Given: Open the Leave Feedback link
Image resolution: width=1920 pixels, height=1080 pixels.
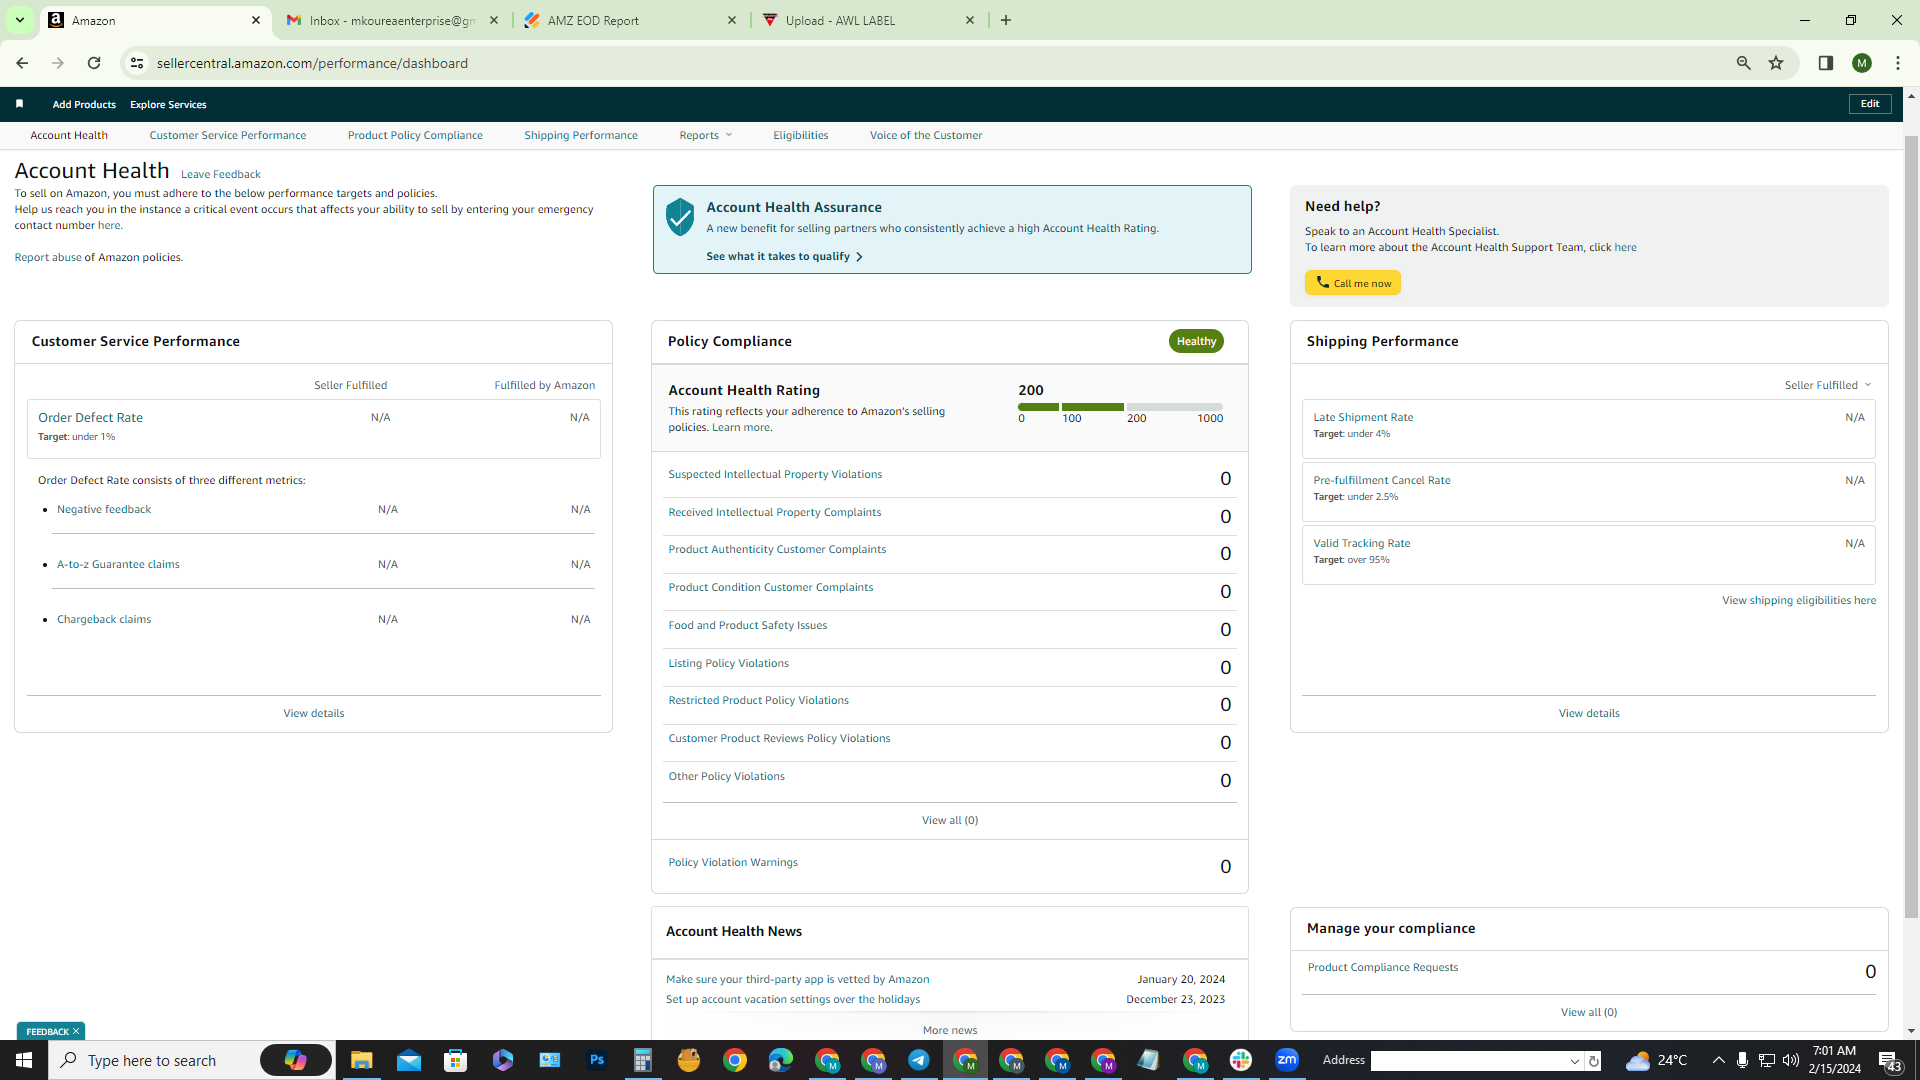Looking at the screenshot, I should 220,174.
